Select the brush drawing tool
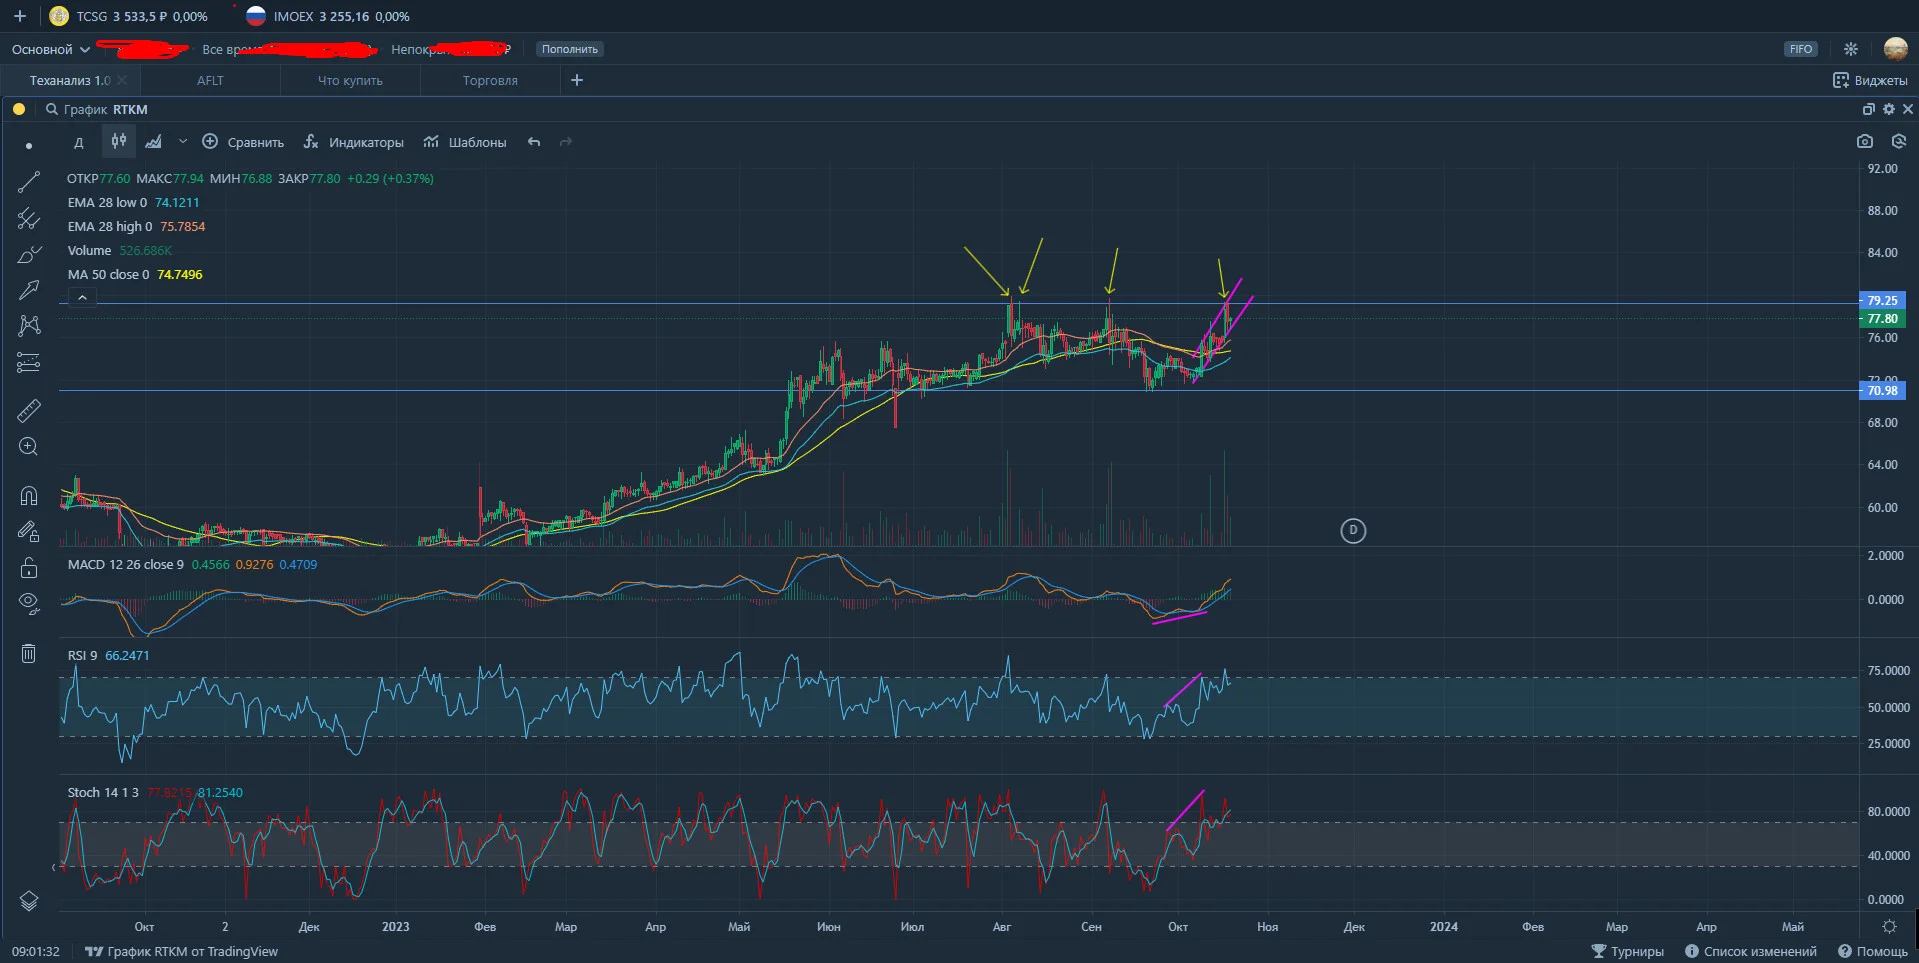The image size is (1919, 963). pos(29,254)
